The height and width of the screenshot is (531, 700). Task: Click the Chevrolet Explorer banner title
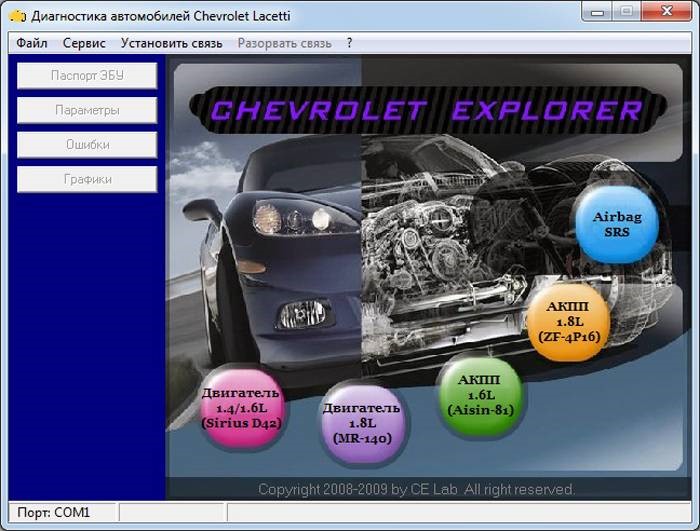click(x=427, y=109)
